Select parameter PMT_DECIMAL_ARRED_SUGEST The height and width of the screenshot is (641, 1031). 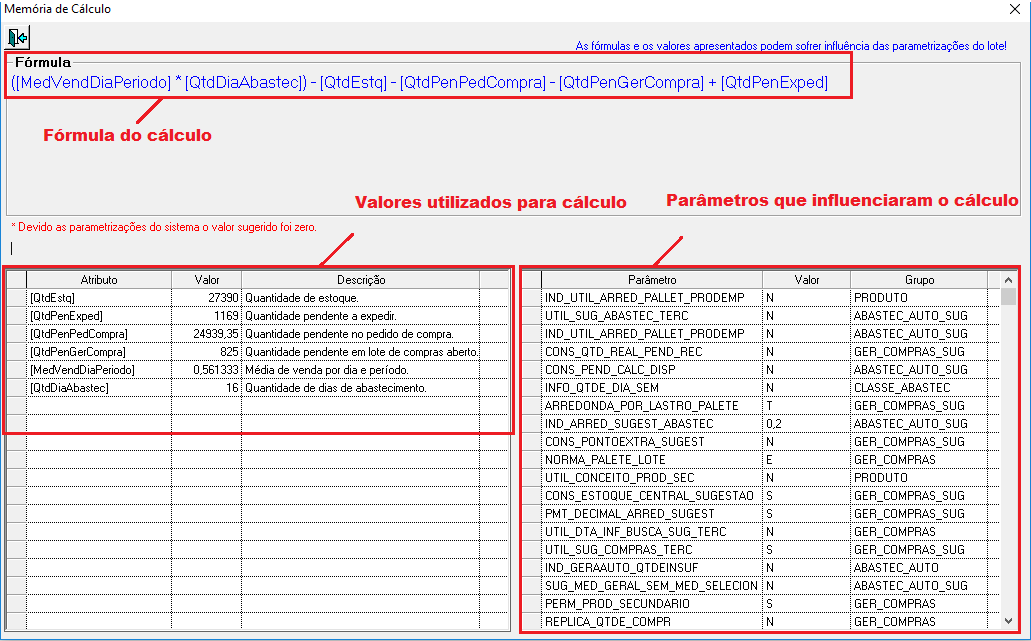652,513
